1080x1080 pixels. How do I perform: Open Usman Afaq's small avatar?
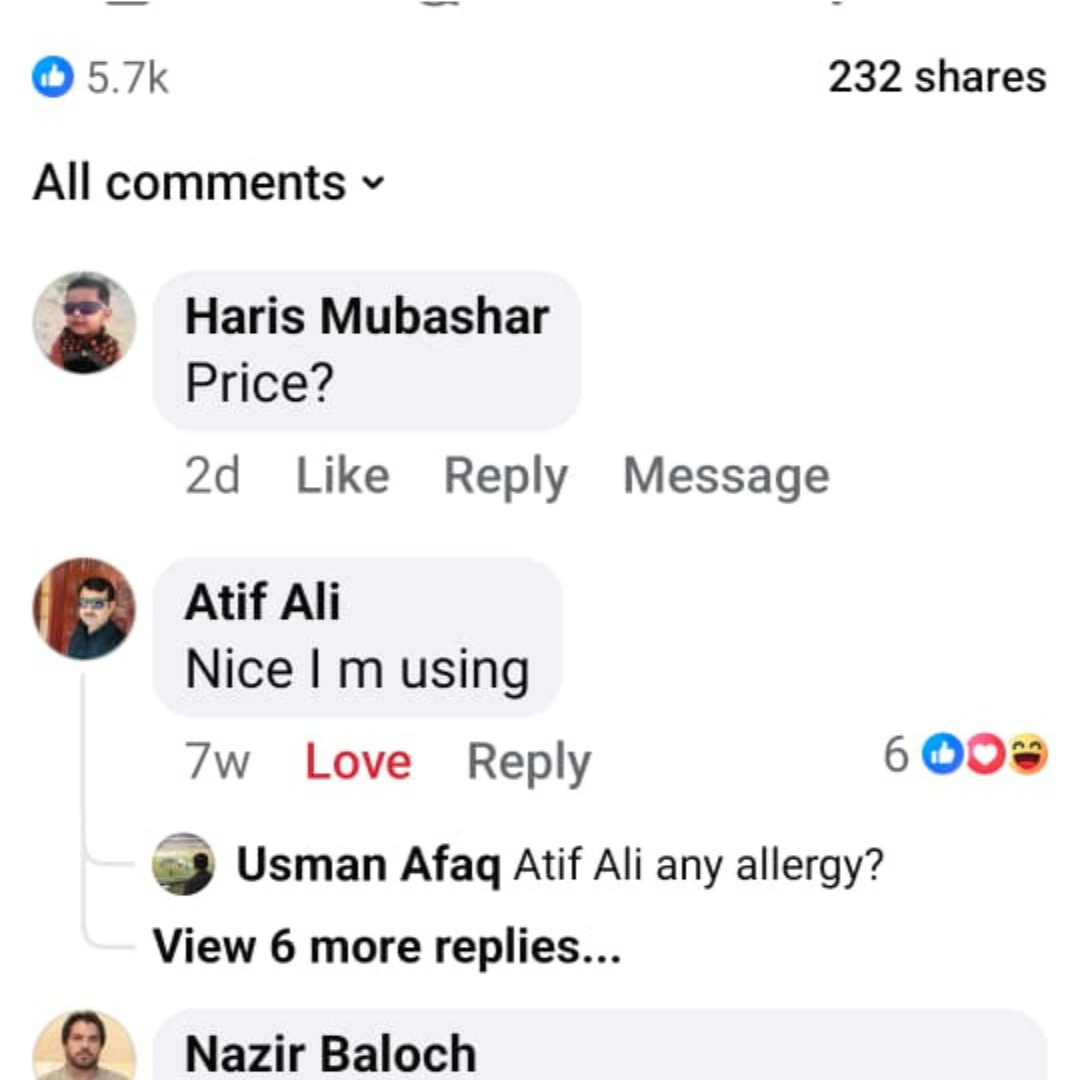183,864
